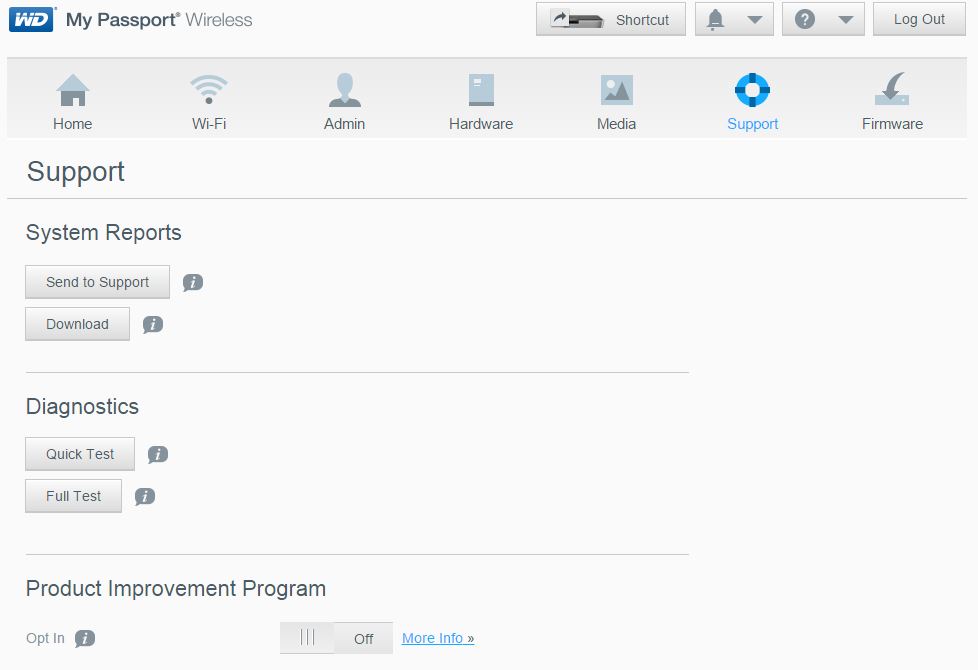Click the Log Out button

(919, 19)
